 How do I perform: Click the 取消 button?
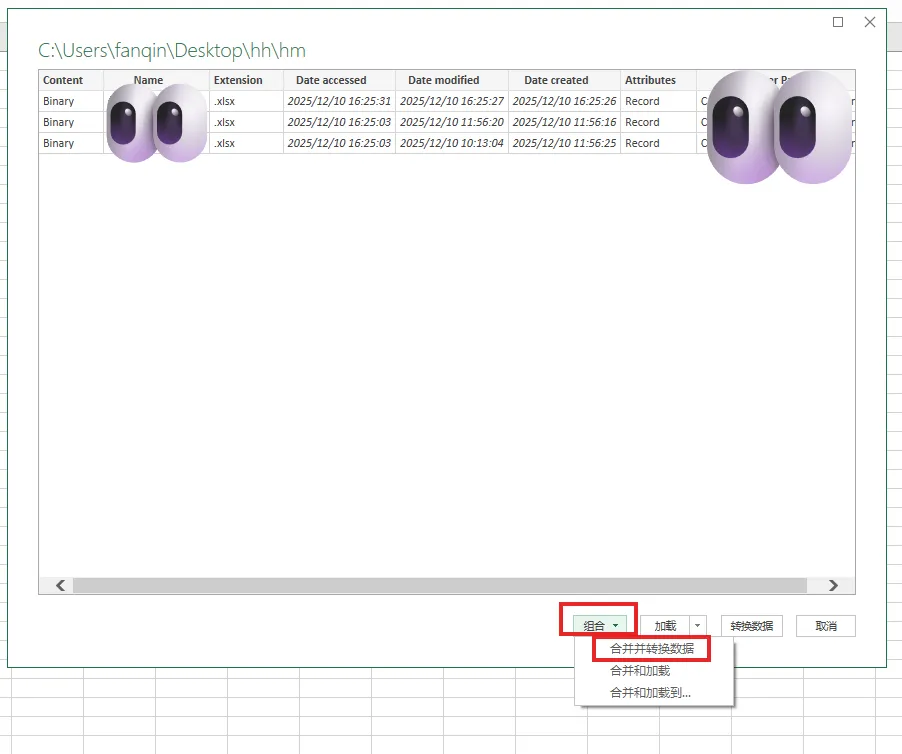tap(825, 626)
